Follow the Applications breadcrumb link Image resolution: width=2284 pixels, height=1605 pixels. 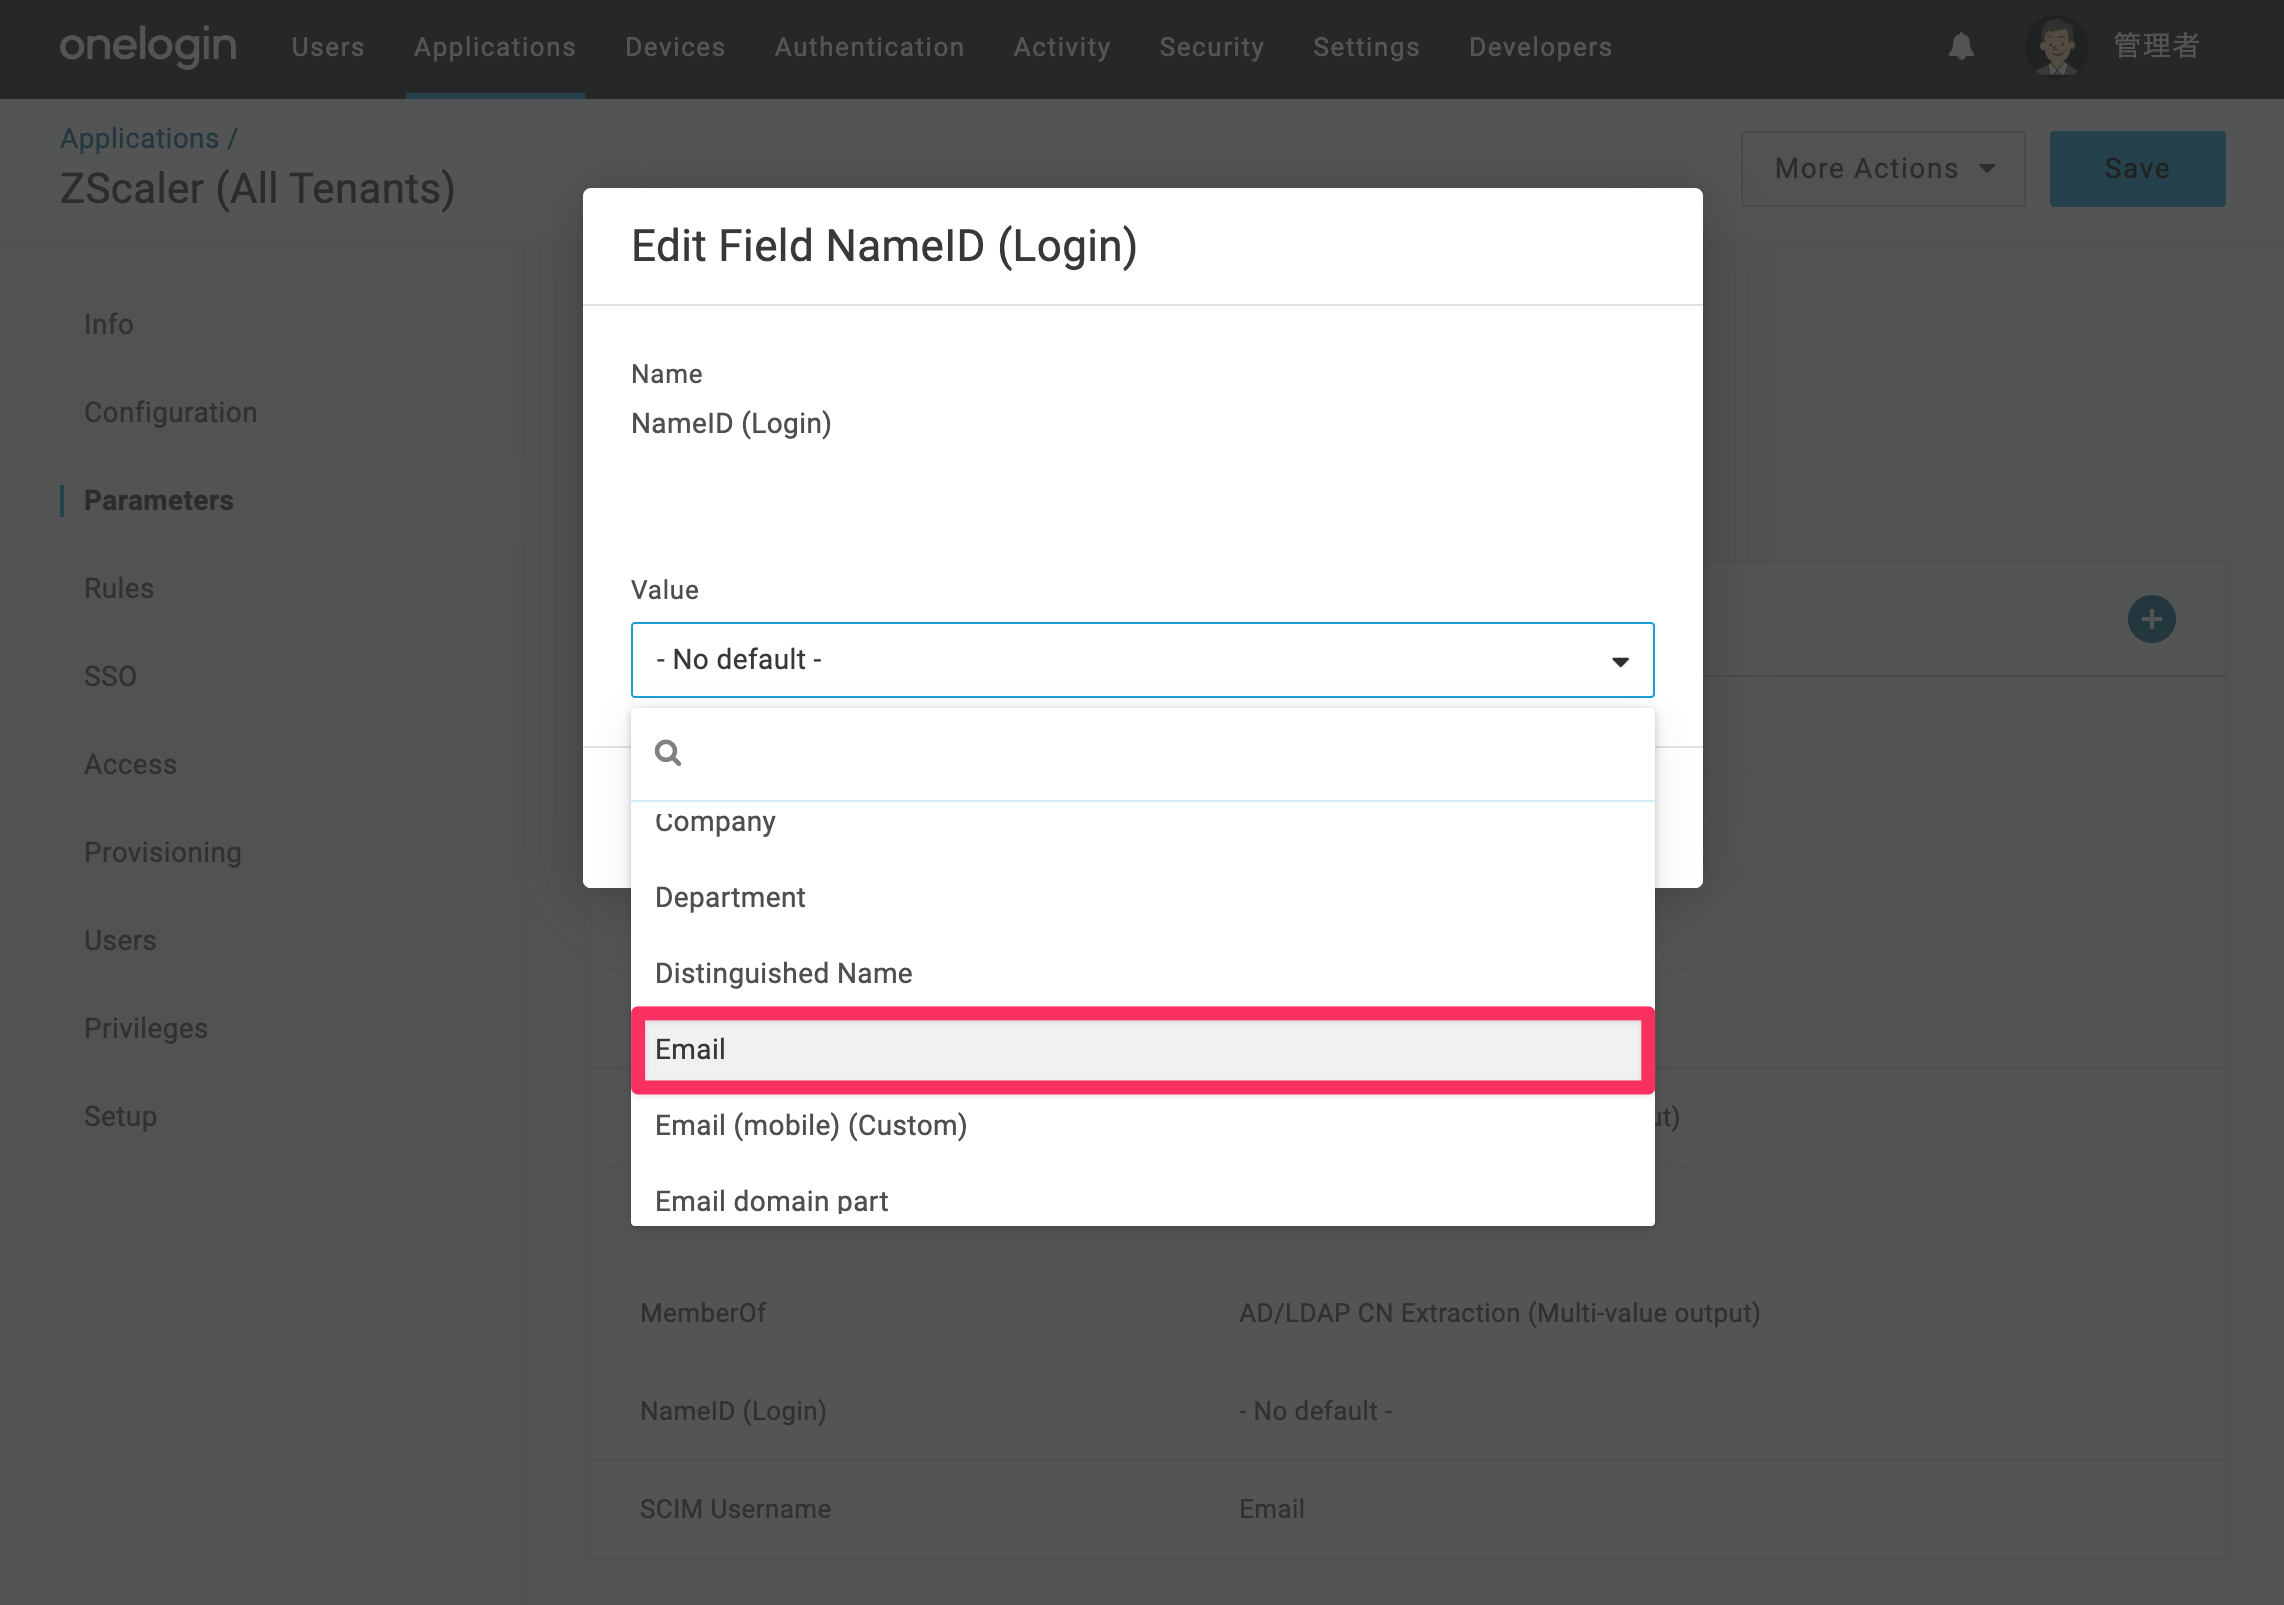click(139, 138)
